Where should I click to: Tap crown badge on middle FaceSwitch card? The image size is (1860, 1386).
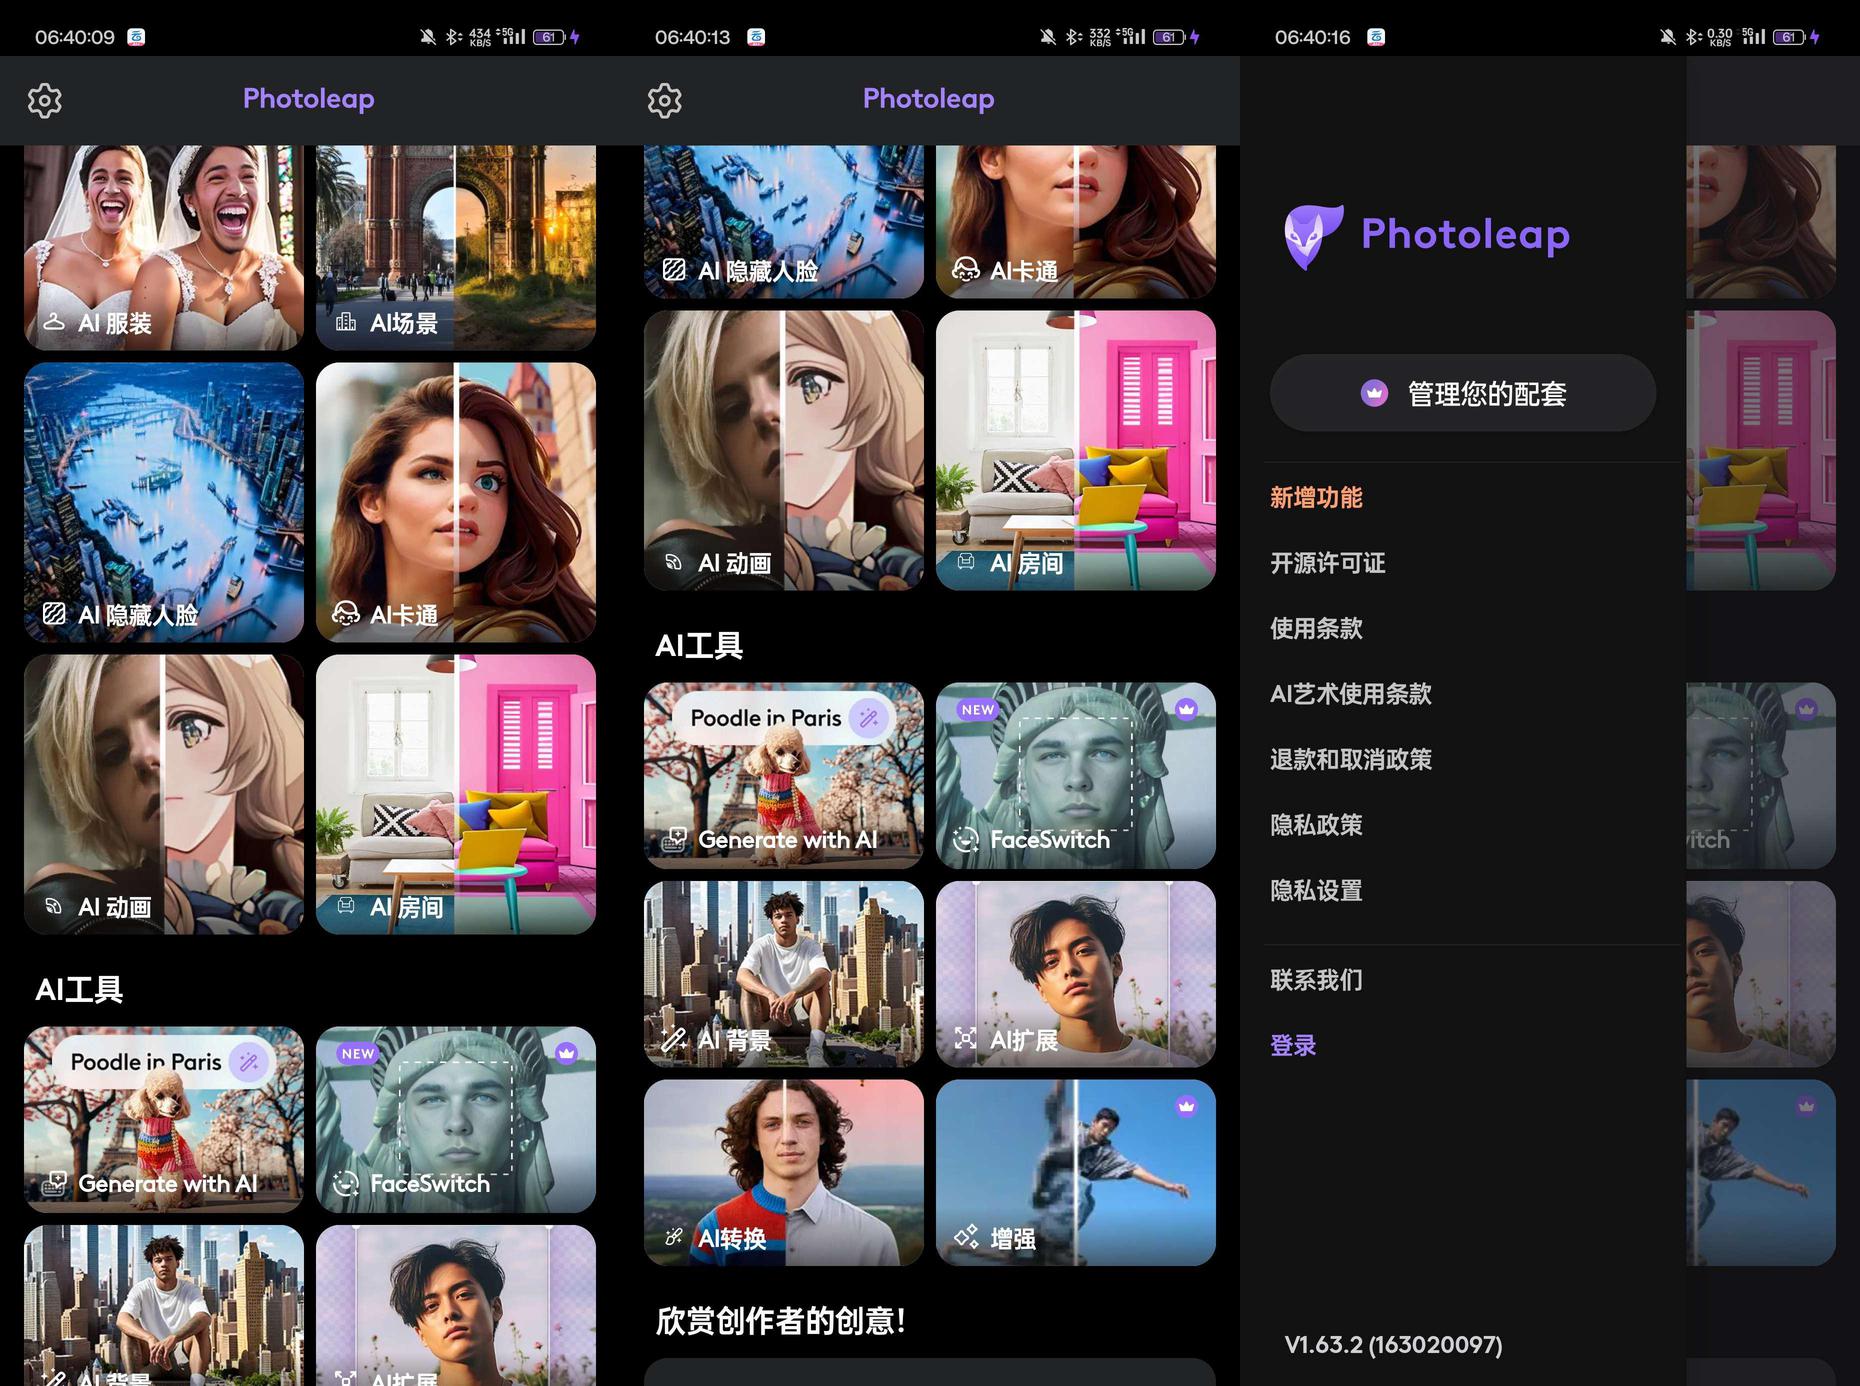click(x=1187, y=709)
